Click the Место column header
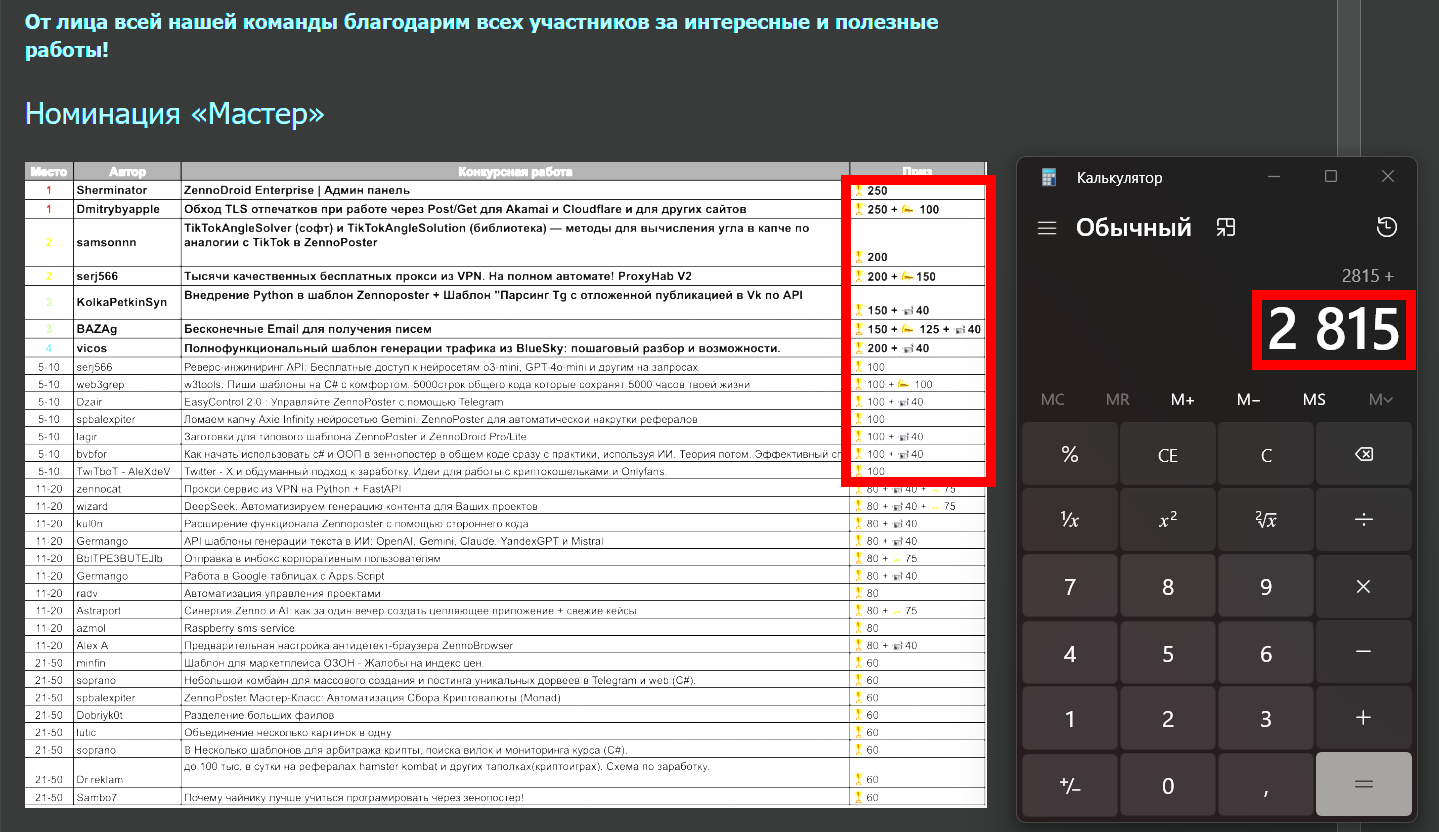This screenshot has height=832, width=1439. [x=49, y=171]
